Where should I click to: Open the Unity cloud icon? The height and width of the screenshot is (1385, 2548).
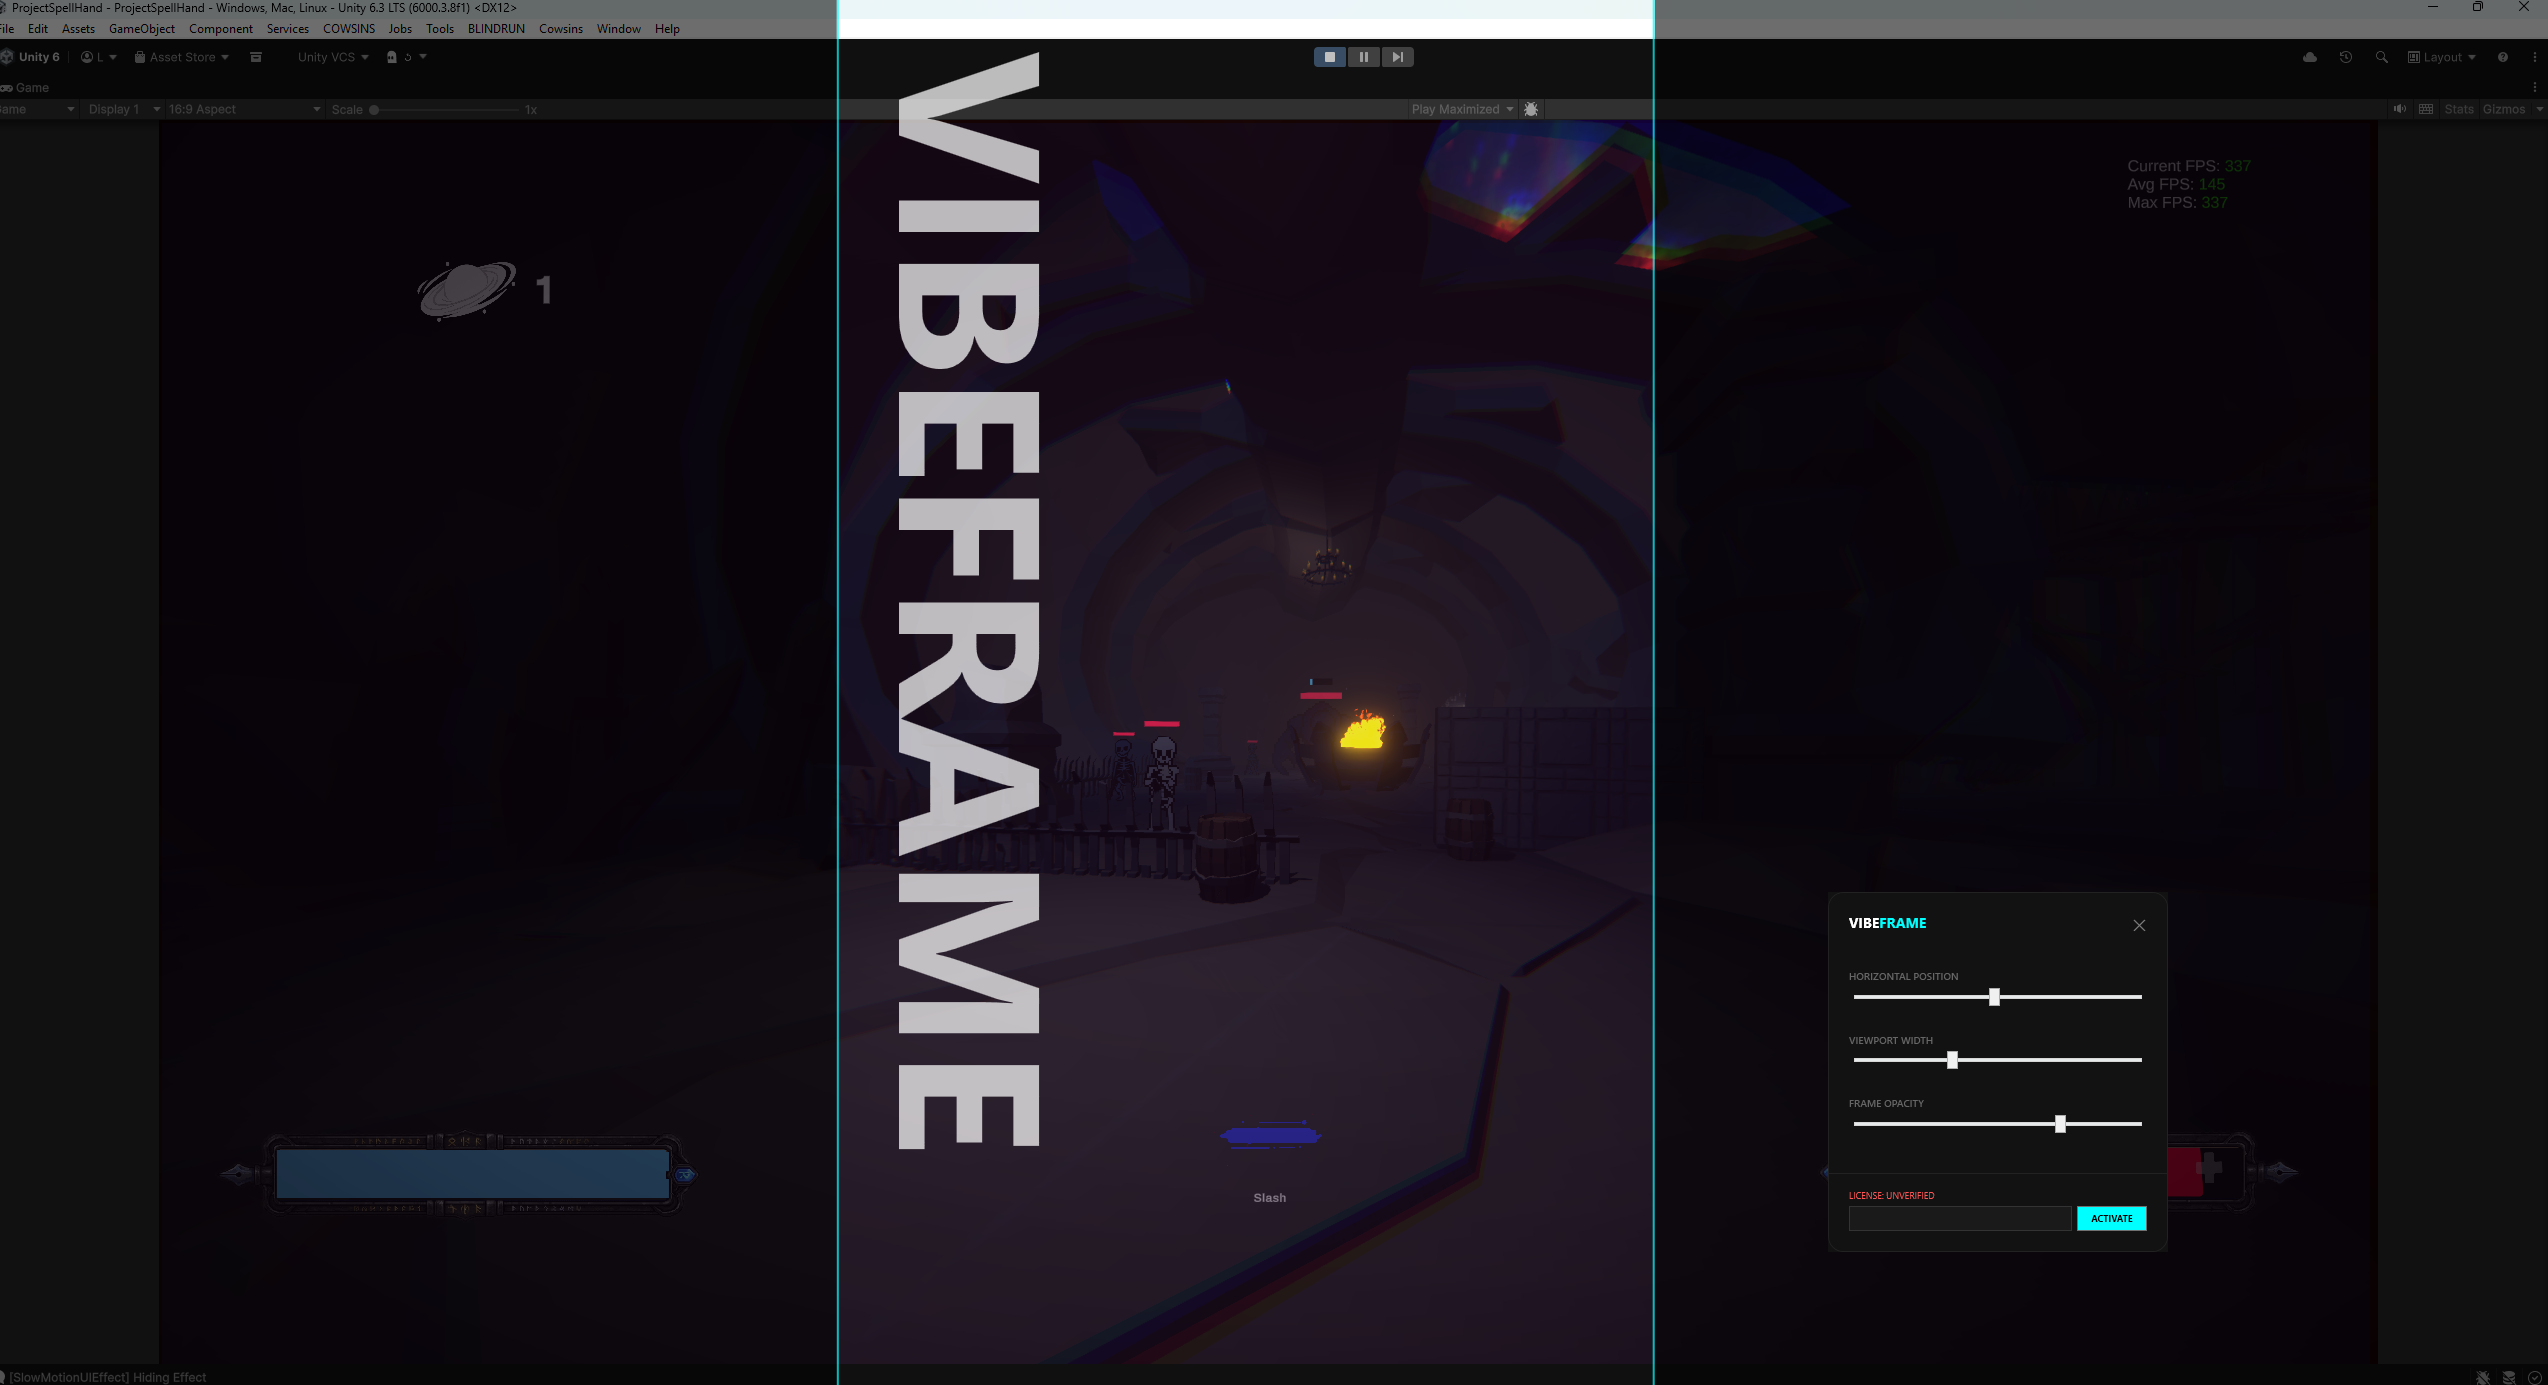[x=2309, y=57]
